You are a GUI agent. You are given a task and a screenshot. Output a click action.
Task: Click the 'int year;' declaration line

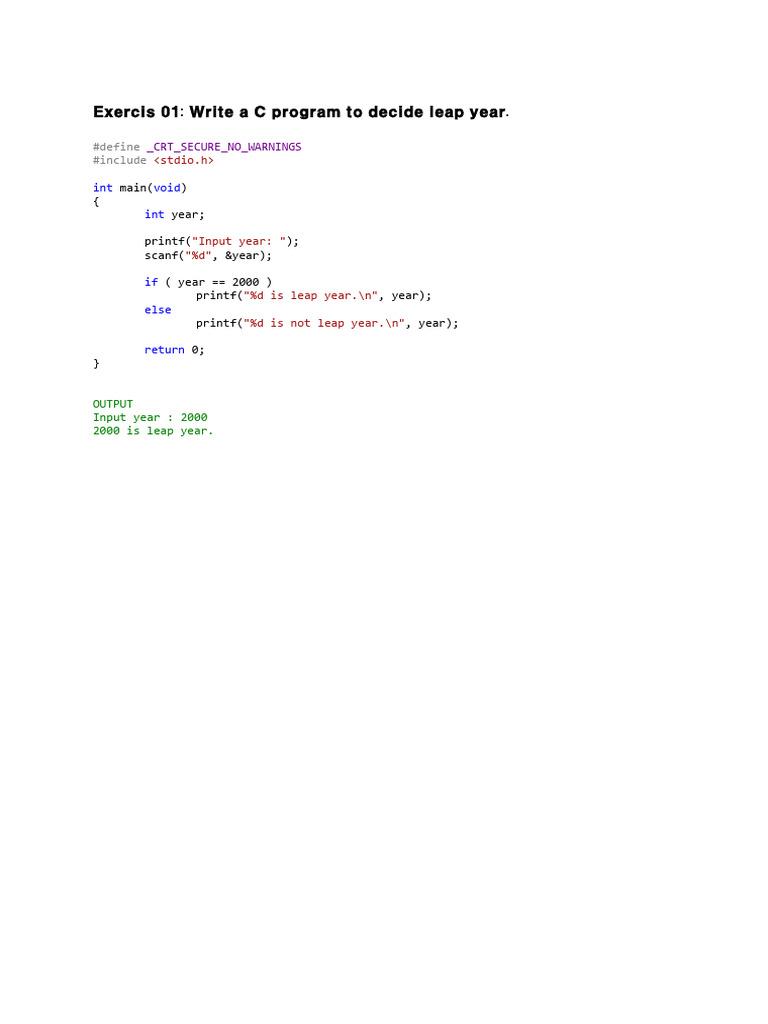pyautogui.click(x=174, y=215)
